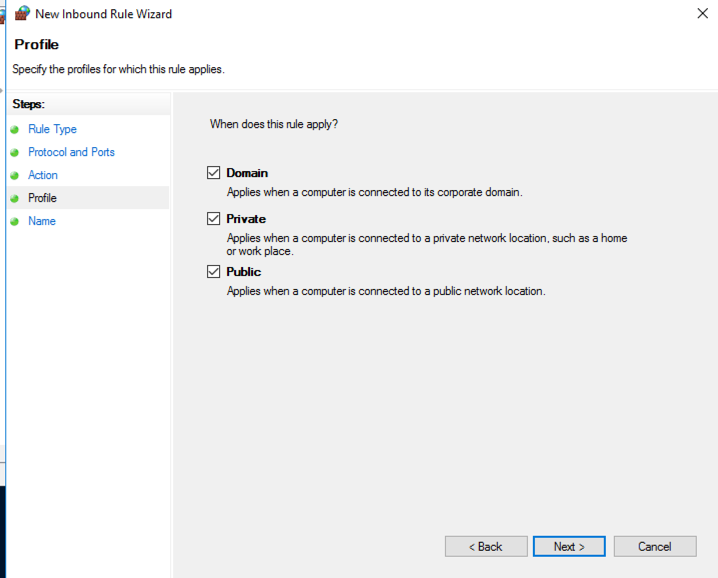Click the Back button
Screen dimensions: 718x578
[x=486, y=547]
